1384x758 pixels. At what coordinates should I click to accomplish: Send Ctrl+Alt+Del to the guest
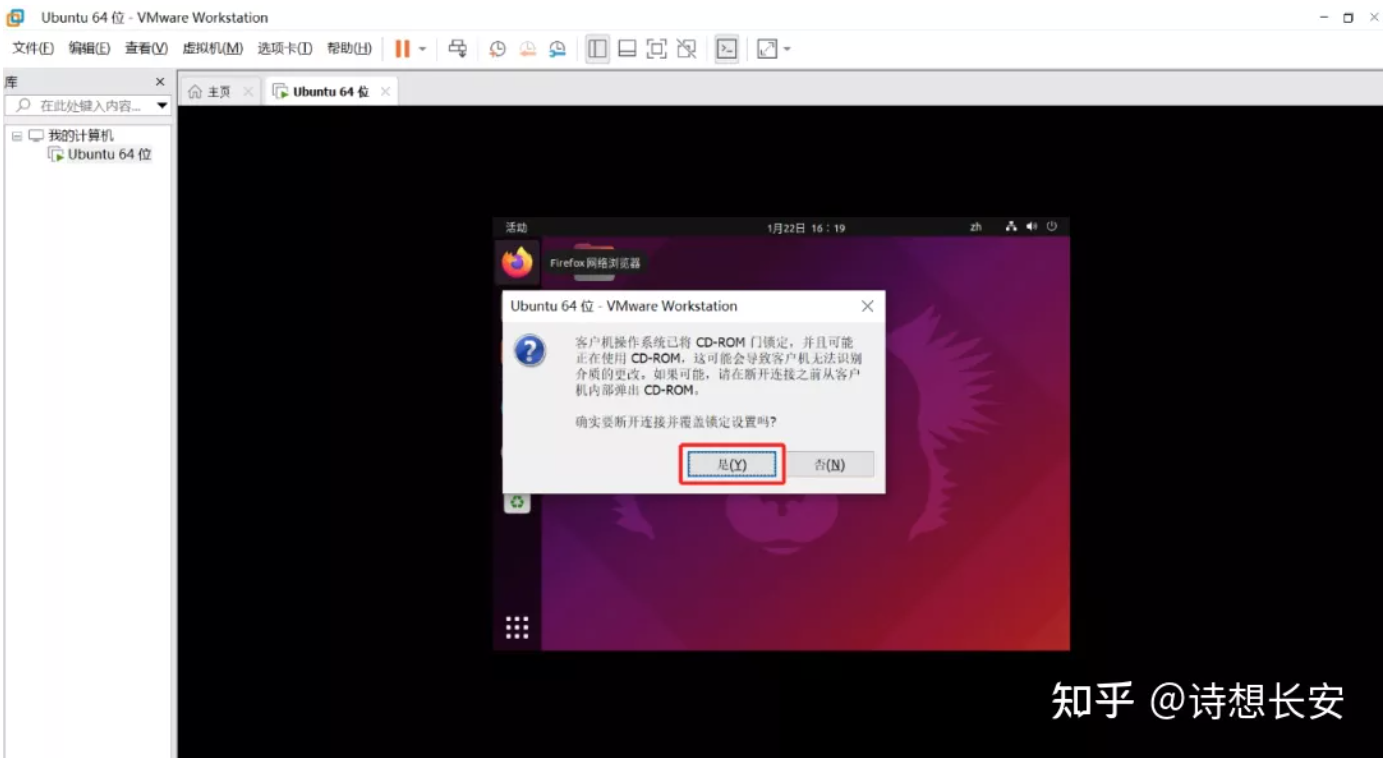pos(459,47)
